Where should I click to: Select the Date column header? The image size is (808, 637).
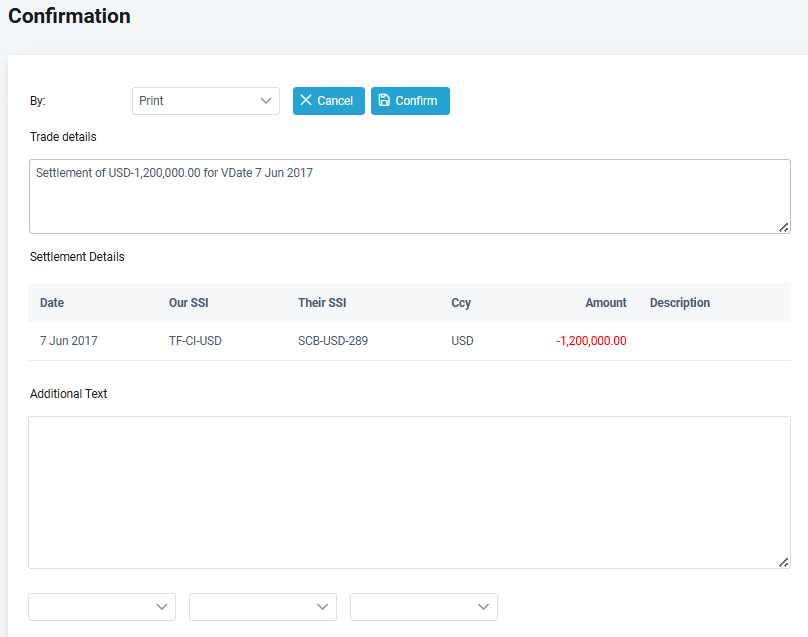tap(52, 303)
